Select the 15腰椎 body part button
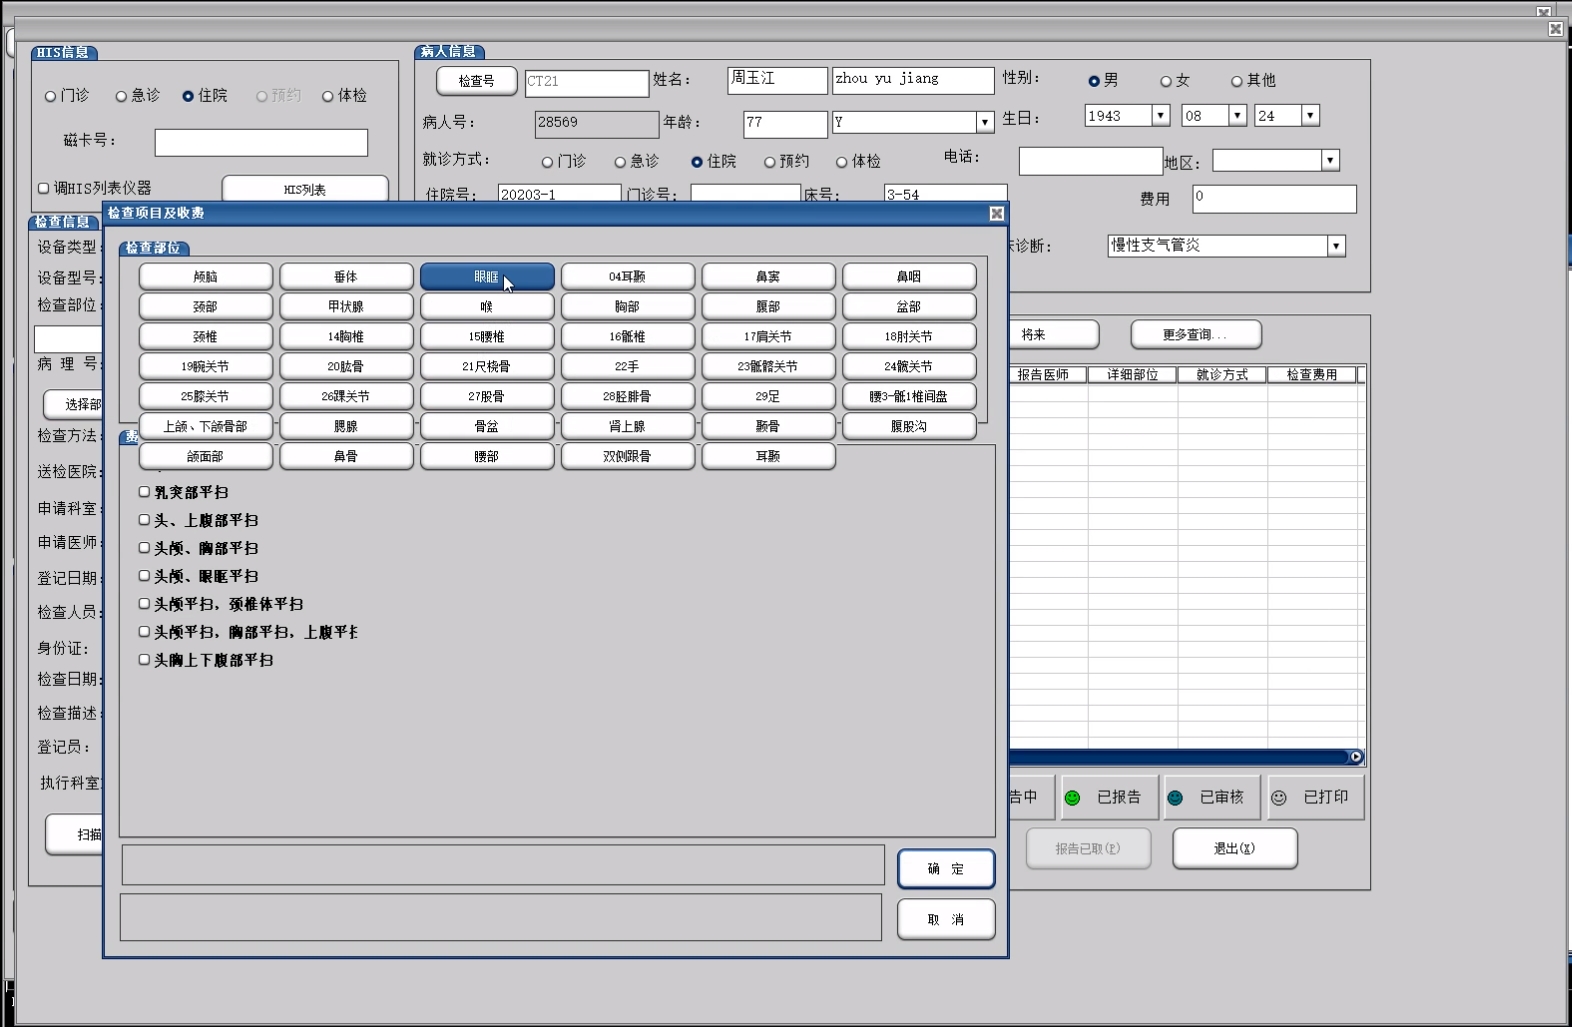 point(487,337)
